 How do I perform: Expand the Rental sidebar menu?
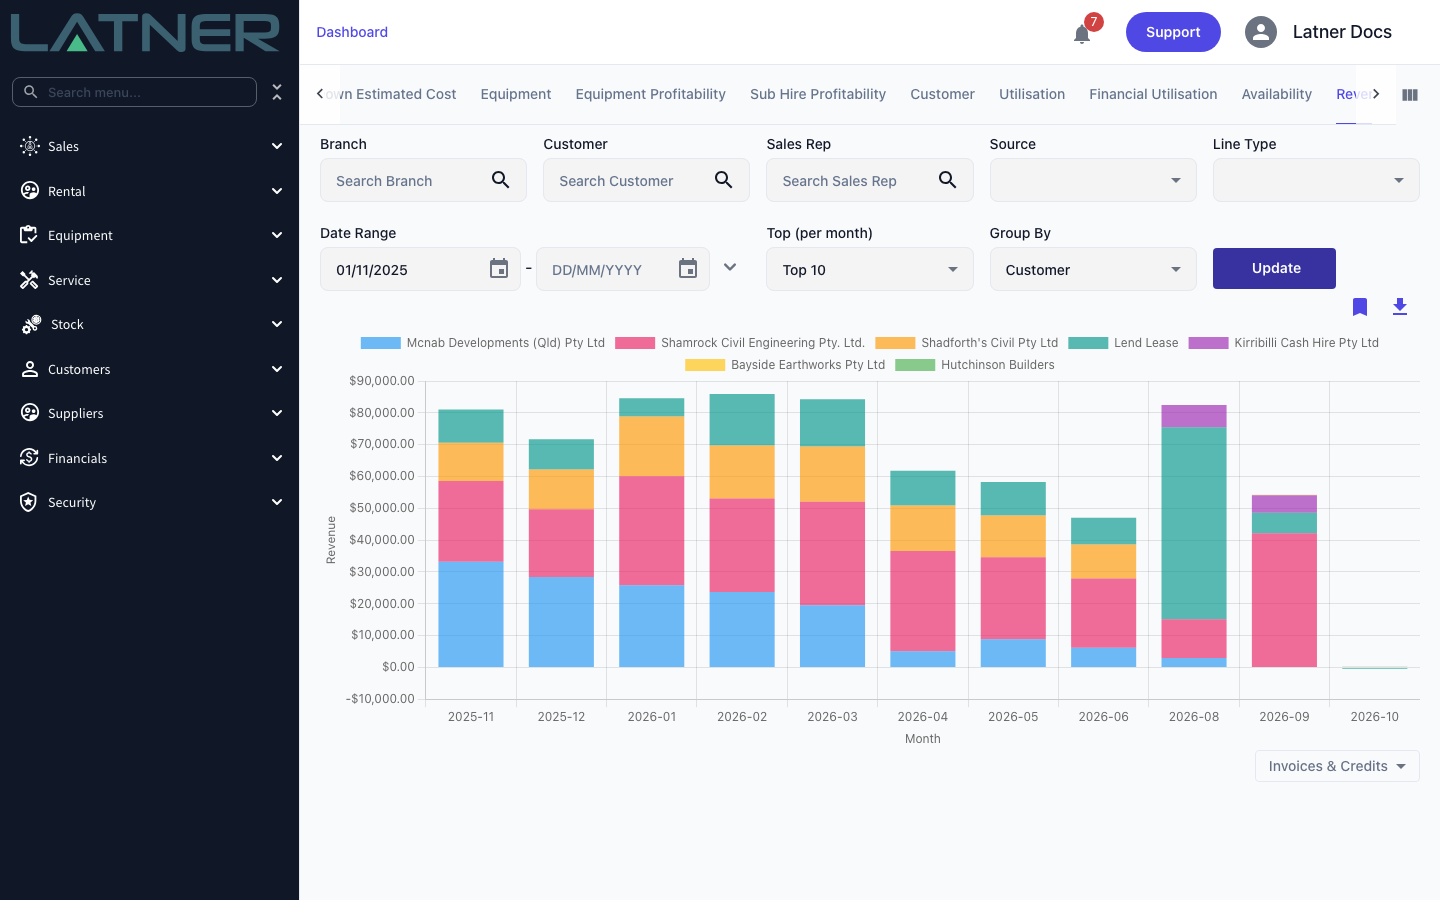(x=150, y=191)
